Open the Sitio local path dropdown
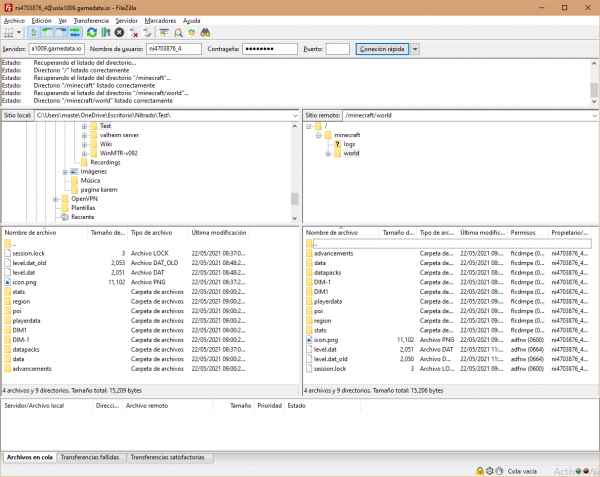 pos(295,116)
